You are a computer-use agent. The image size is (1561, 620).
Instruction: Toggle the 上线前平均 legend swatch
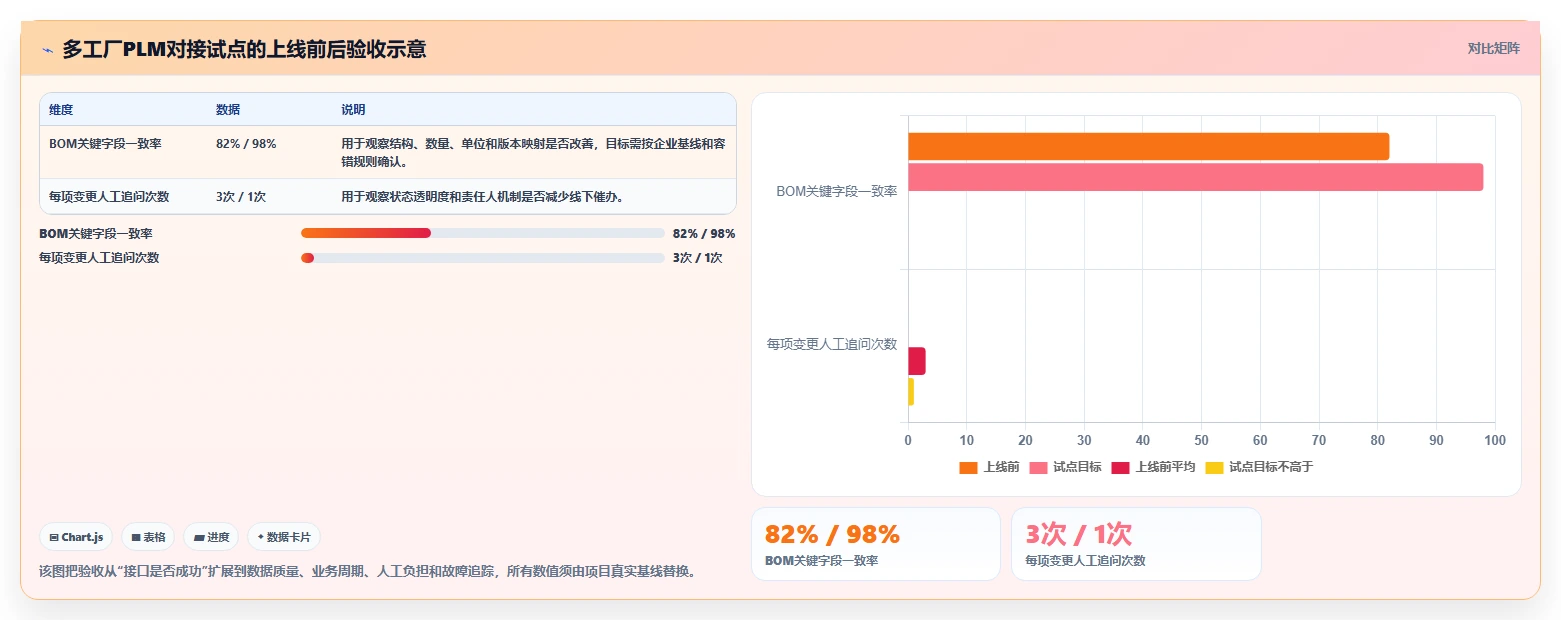point(1120,467)
